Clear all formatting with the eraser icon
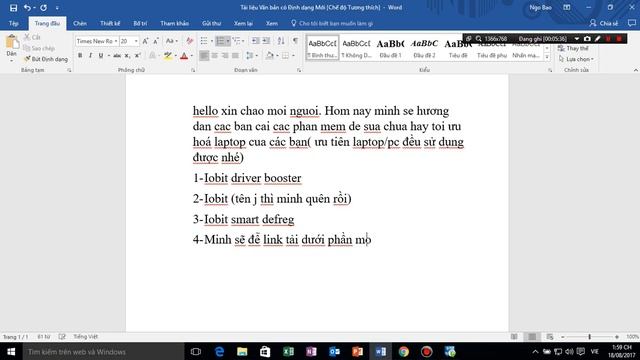The height and width of the screenshot is (360, 640). pyautogui.click(x=189, y=41)
